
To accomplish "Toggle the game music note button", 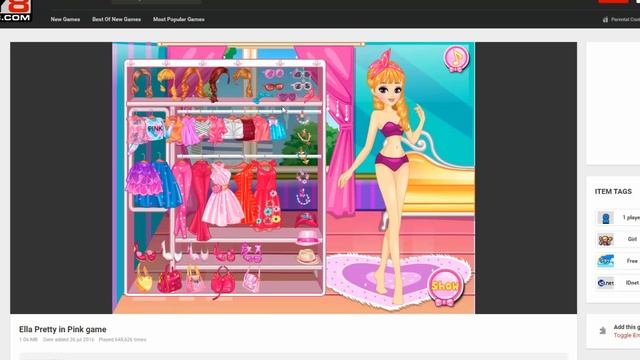I will (456, 58).
